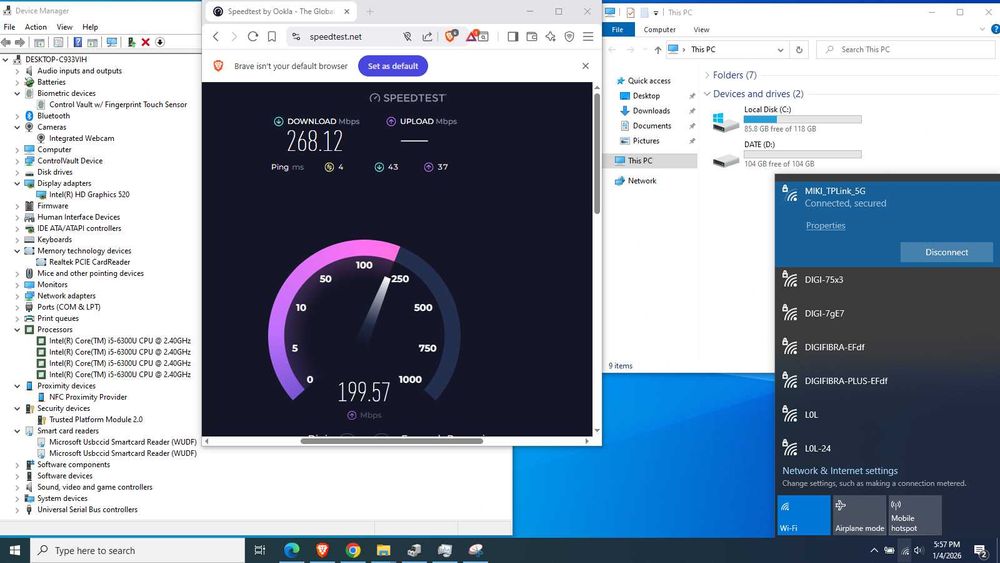
Task: Click the refresh button in This PC window
Action: click(798, 49)
